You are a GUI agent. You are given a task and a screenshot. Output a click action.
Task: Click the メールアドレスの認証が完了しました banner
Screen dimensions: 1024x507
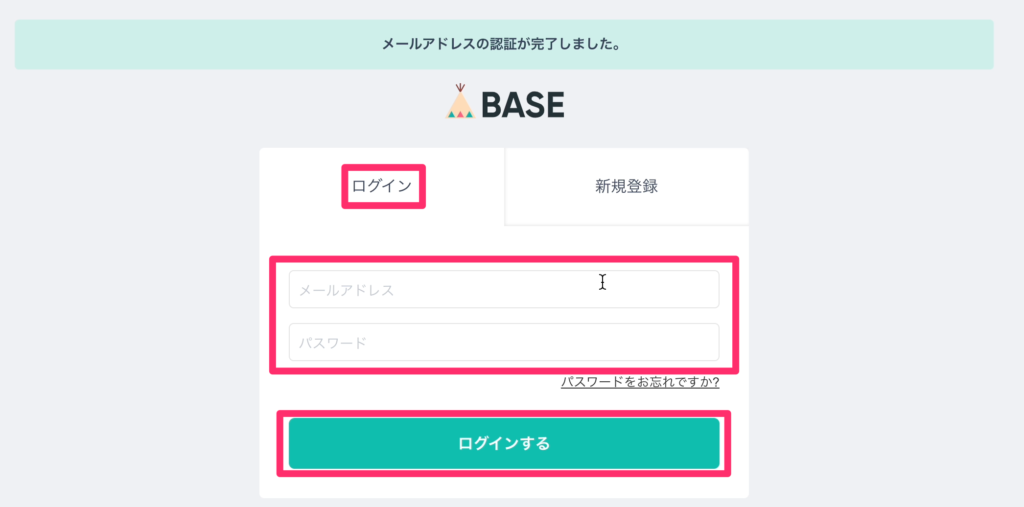[503, 45]
